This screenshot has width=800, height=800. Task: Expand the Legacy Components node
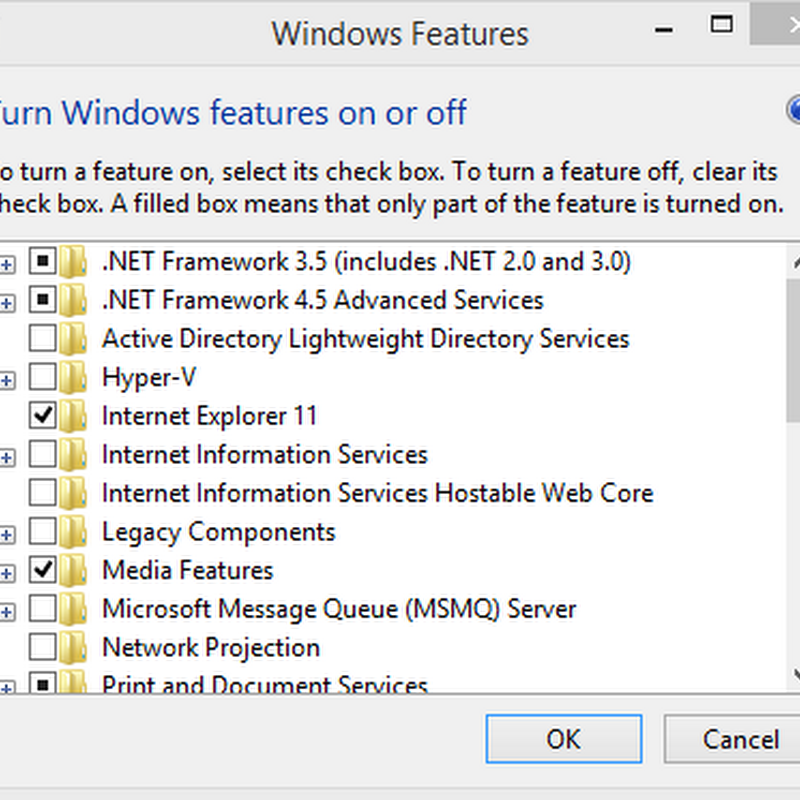coord(8,534)
